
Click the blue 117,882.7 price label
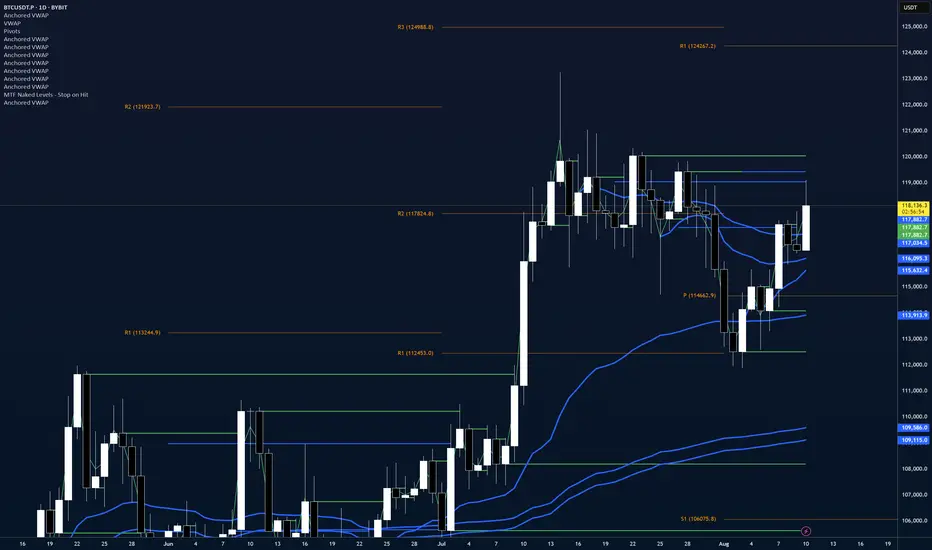pyautogui.click(x=914, y=219)
